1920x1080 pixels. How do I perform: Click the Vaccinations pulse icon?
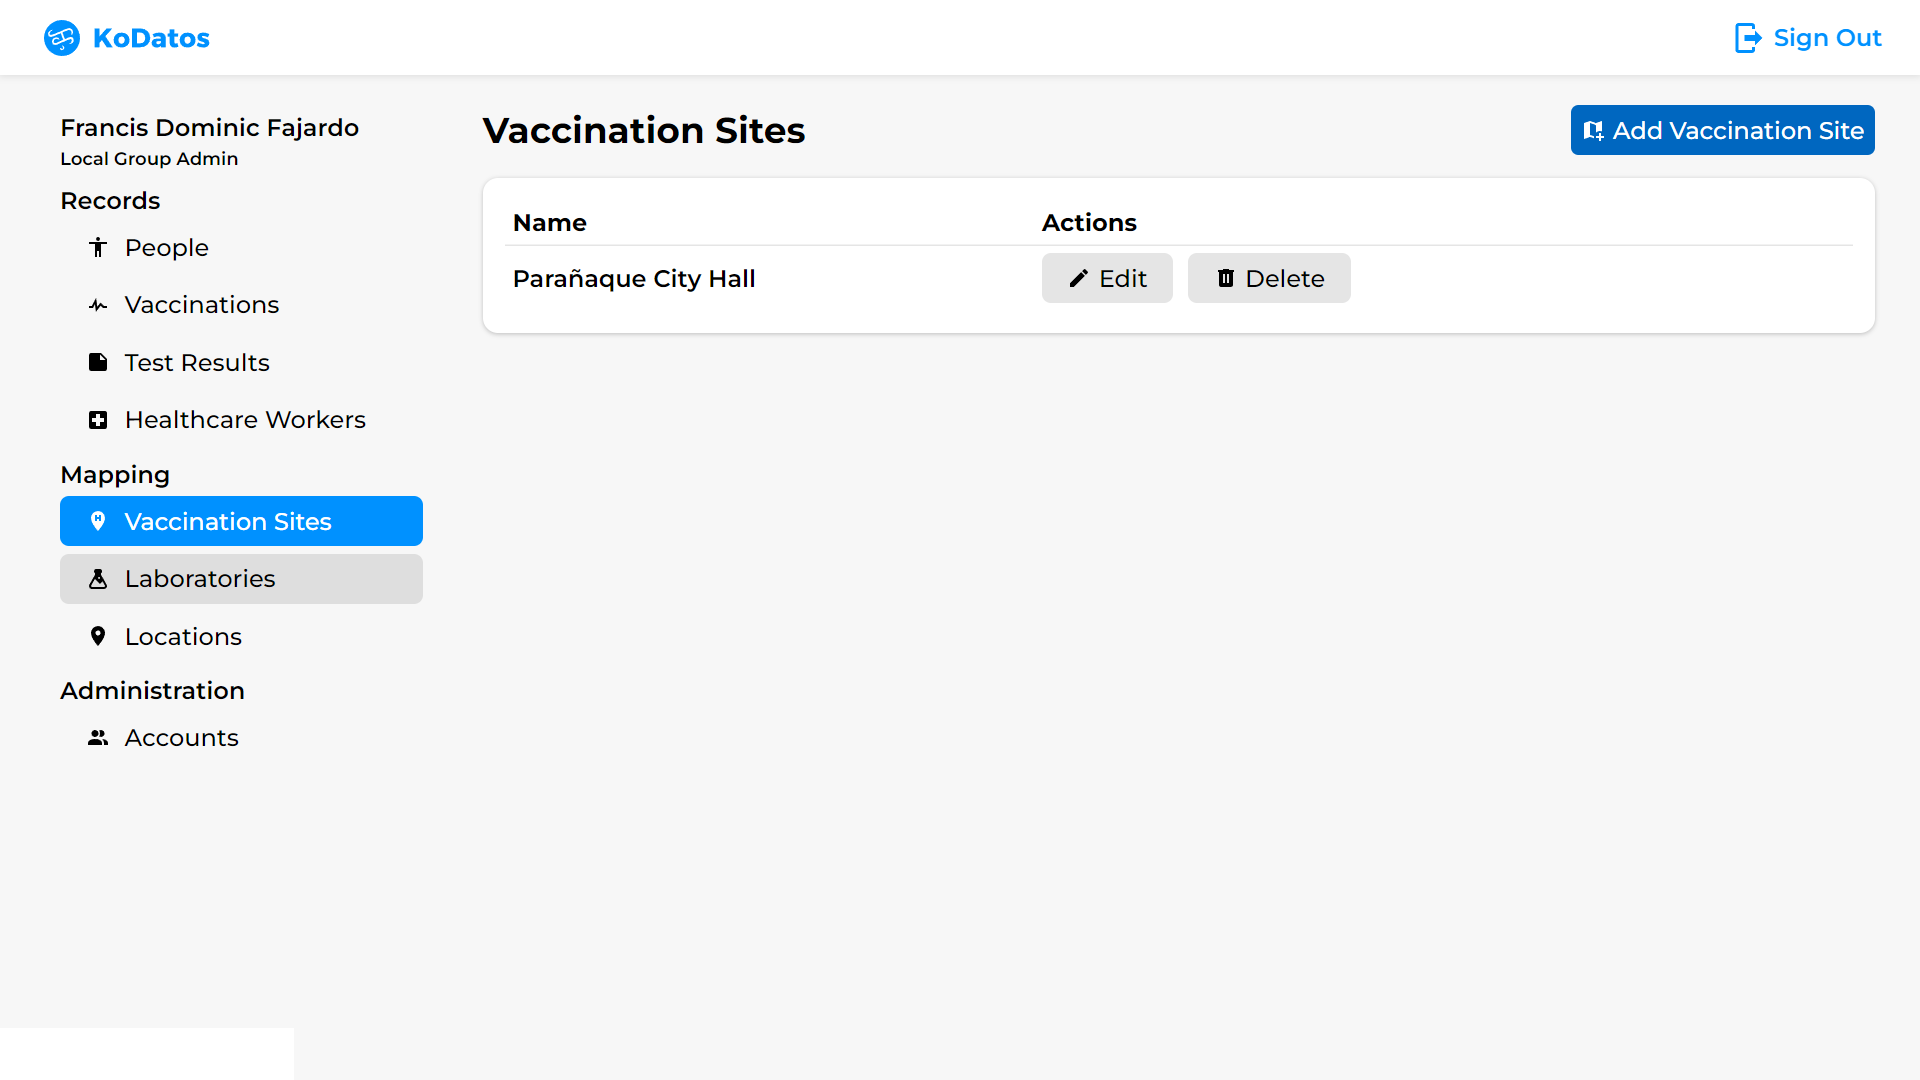[98, 305]
